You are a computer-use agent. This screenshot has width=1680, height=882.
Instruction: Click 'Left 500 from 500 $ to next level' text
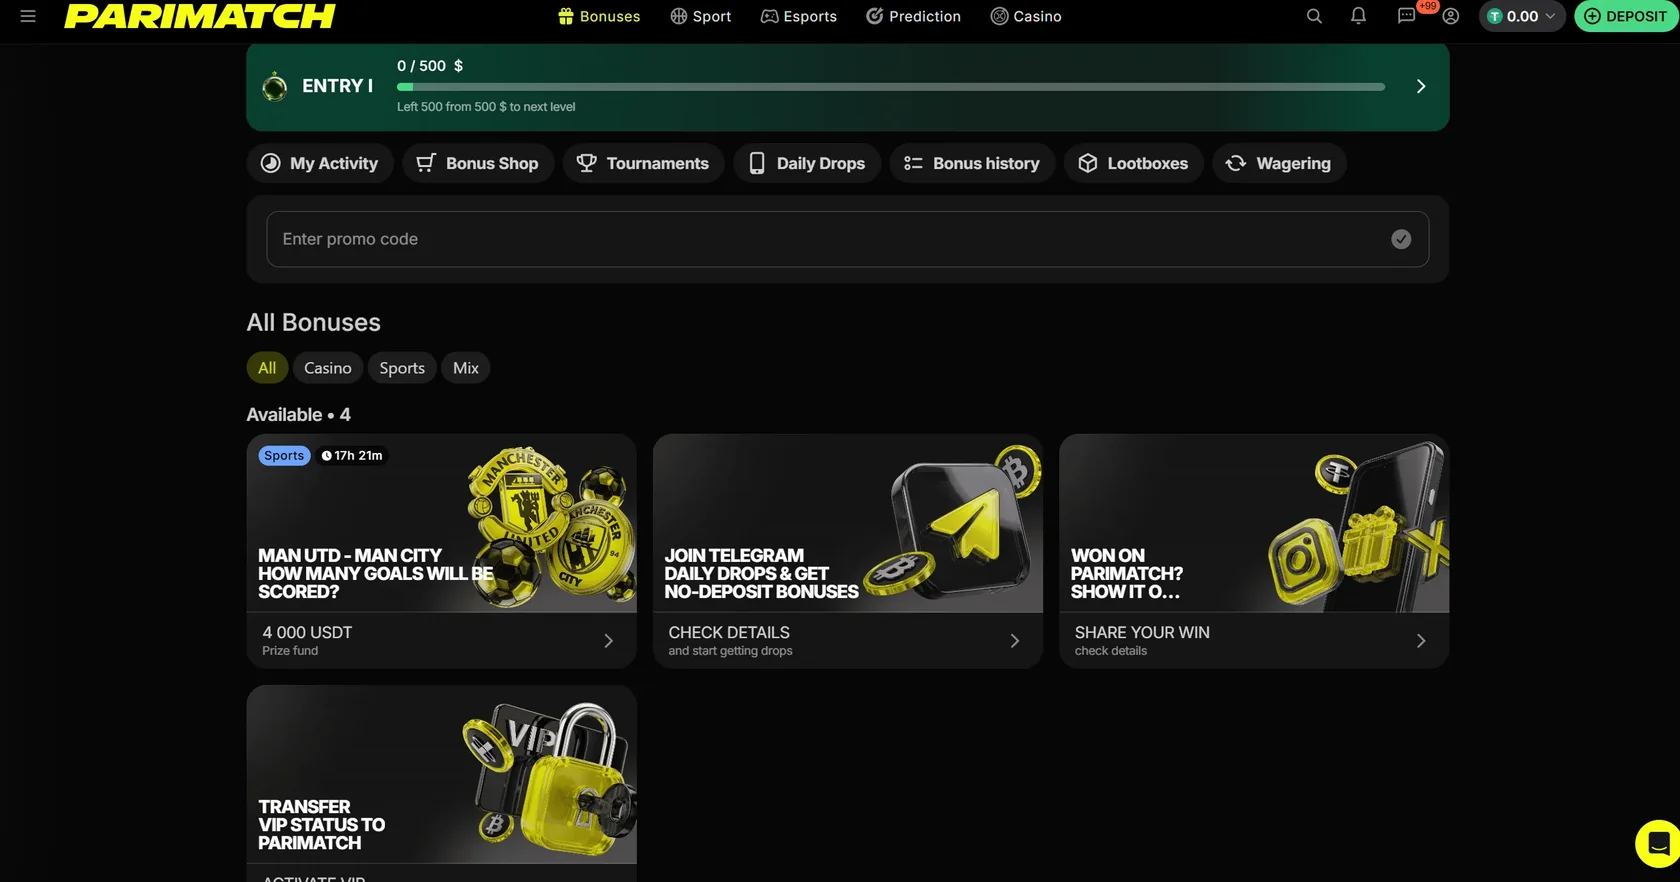click(486, 107)
